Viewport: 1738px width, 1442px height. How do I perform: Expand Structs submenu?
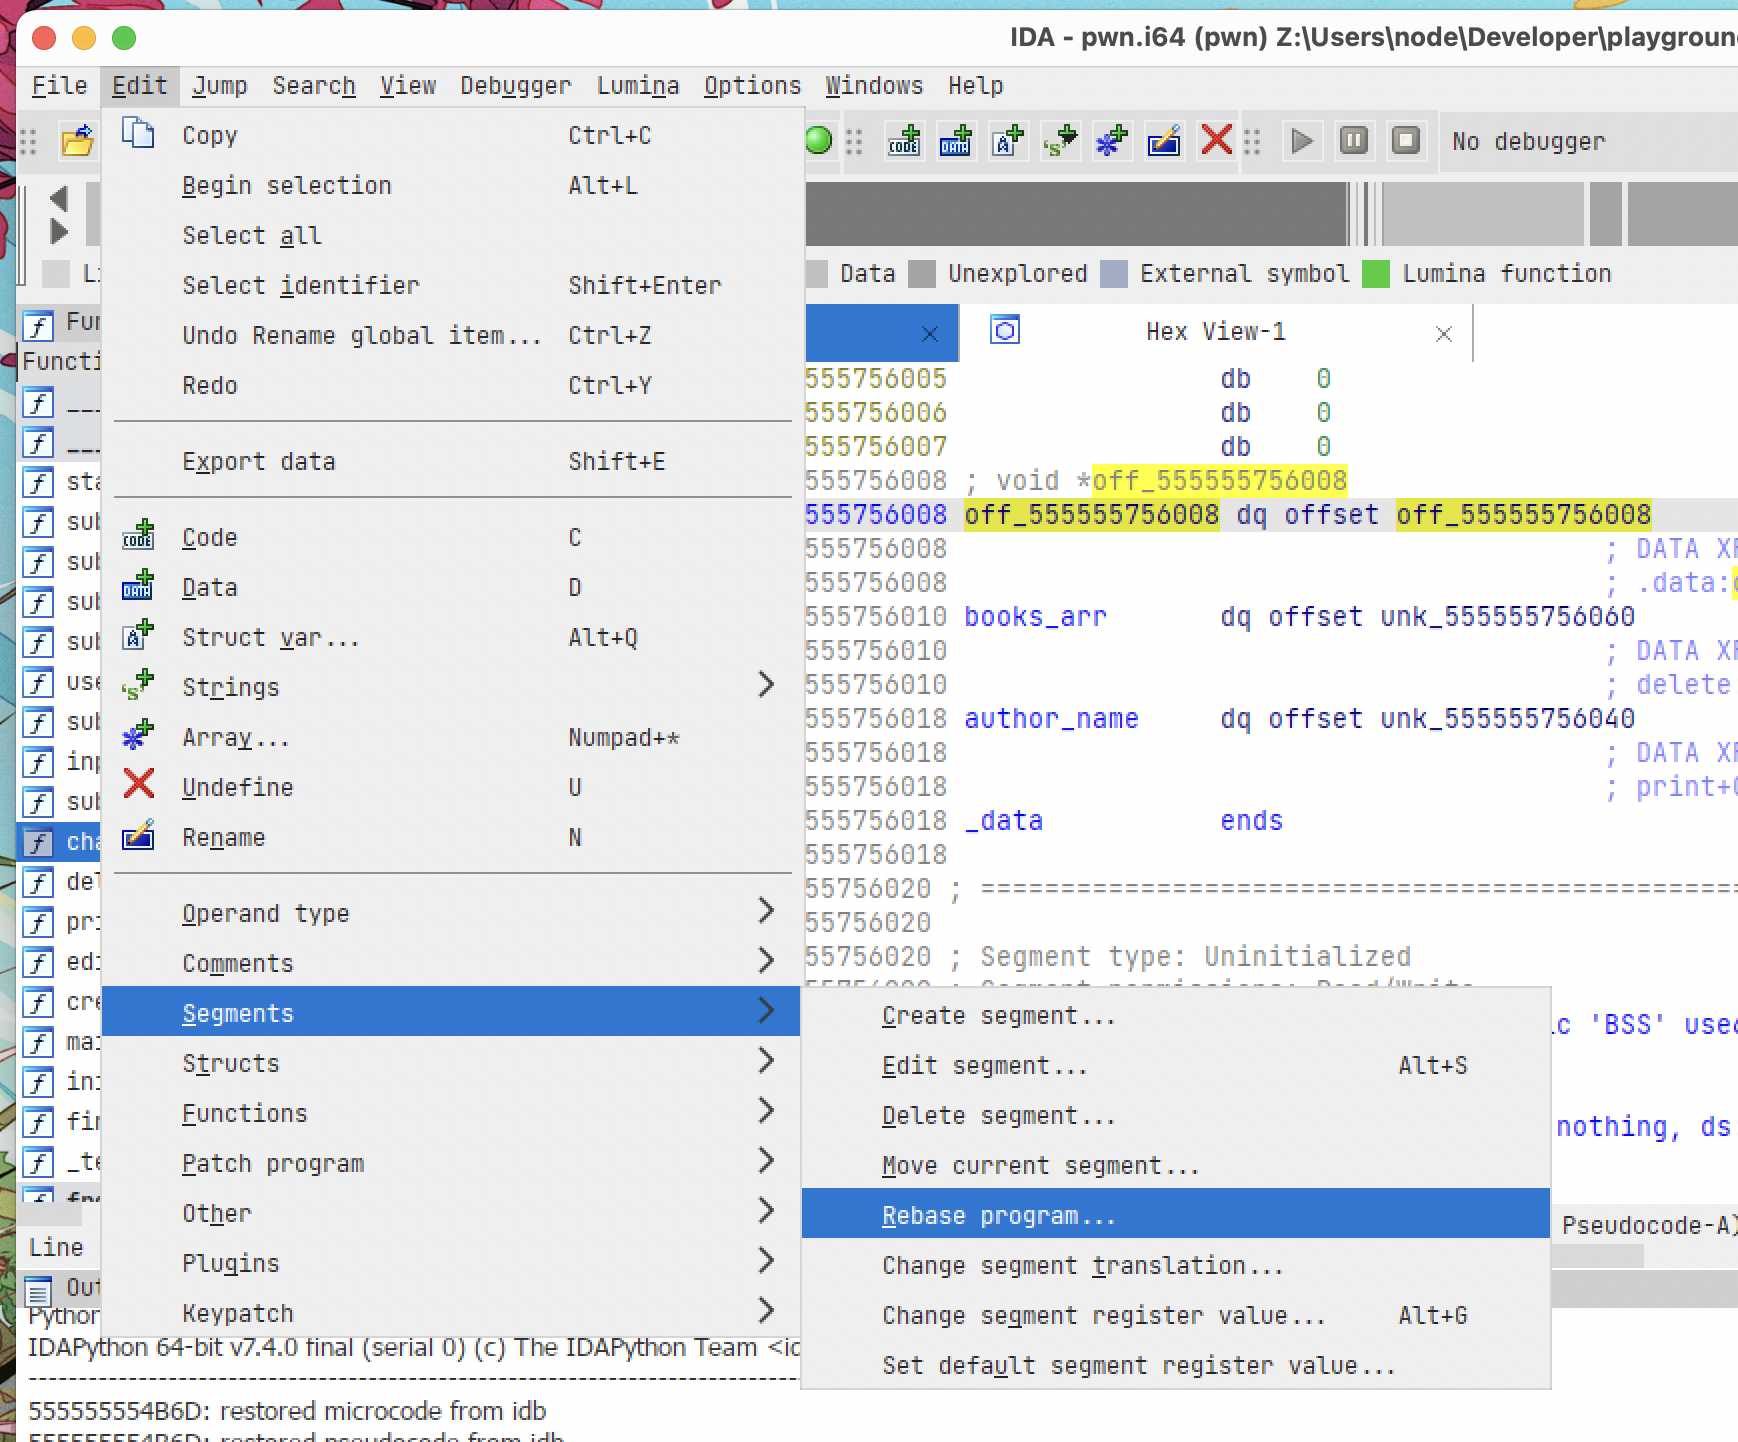click(x=766, y=1061)
